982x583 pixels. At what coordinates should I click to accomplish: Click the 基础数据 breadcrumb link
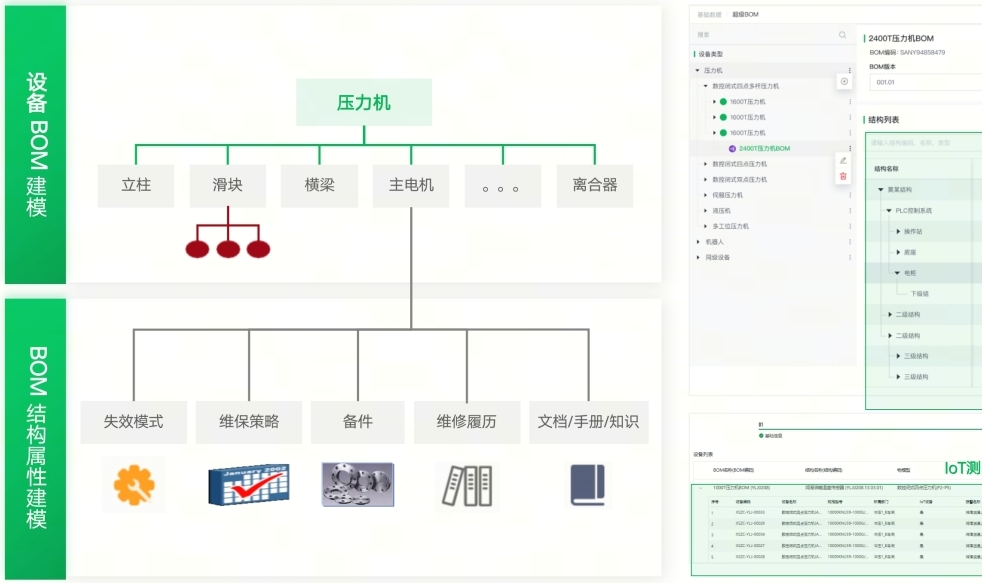point(708,15)
